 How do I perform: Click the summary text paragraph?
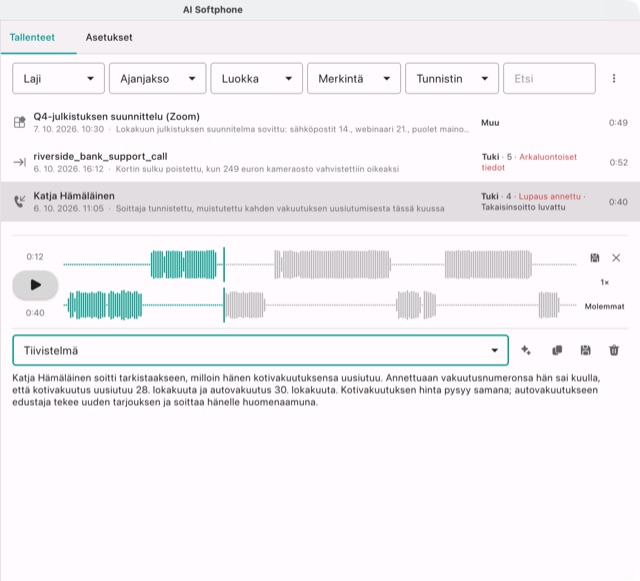[x=306, y=390]
